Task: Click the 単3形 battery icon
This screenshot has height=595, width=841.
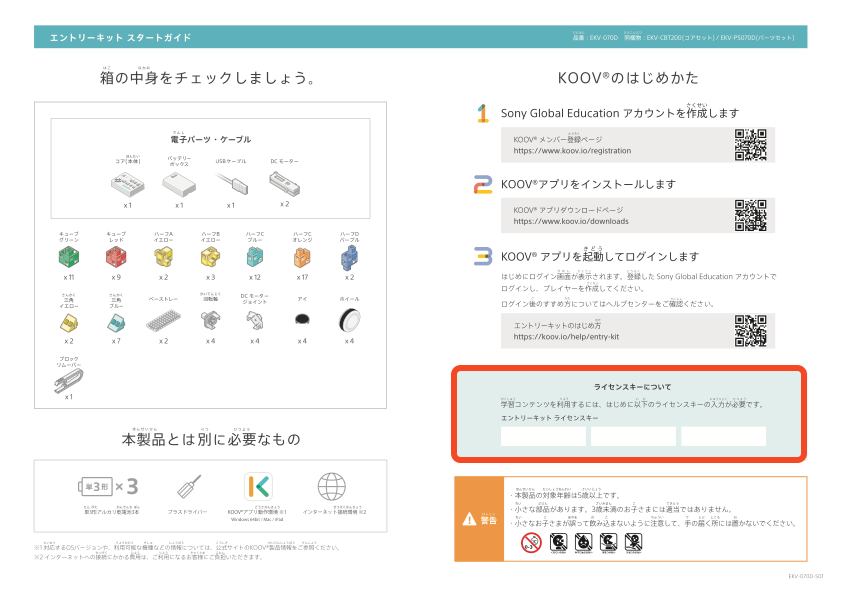Action: tap(95, 487)
